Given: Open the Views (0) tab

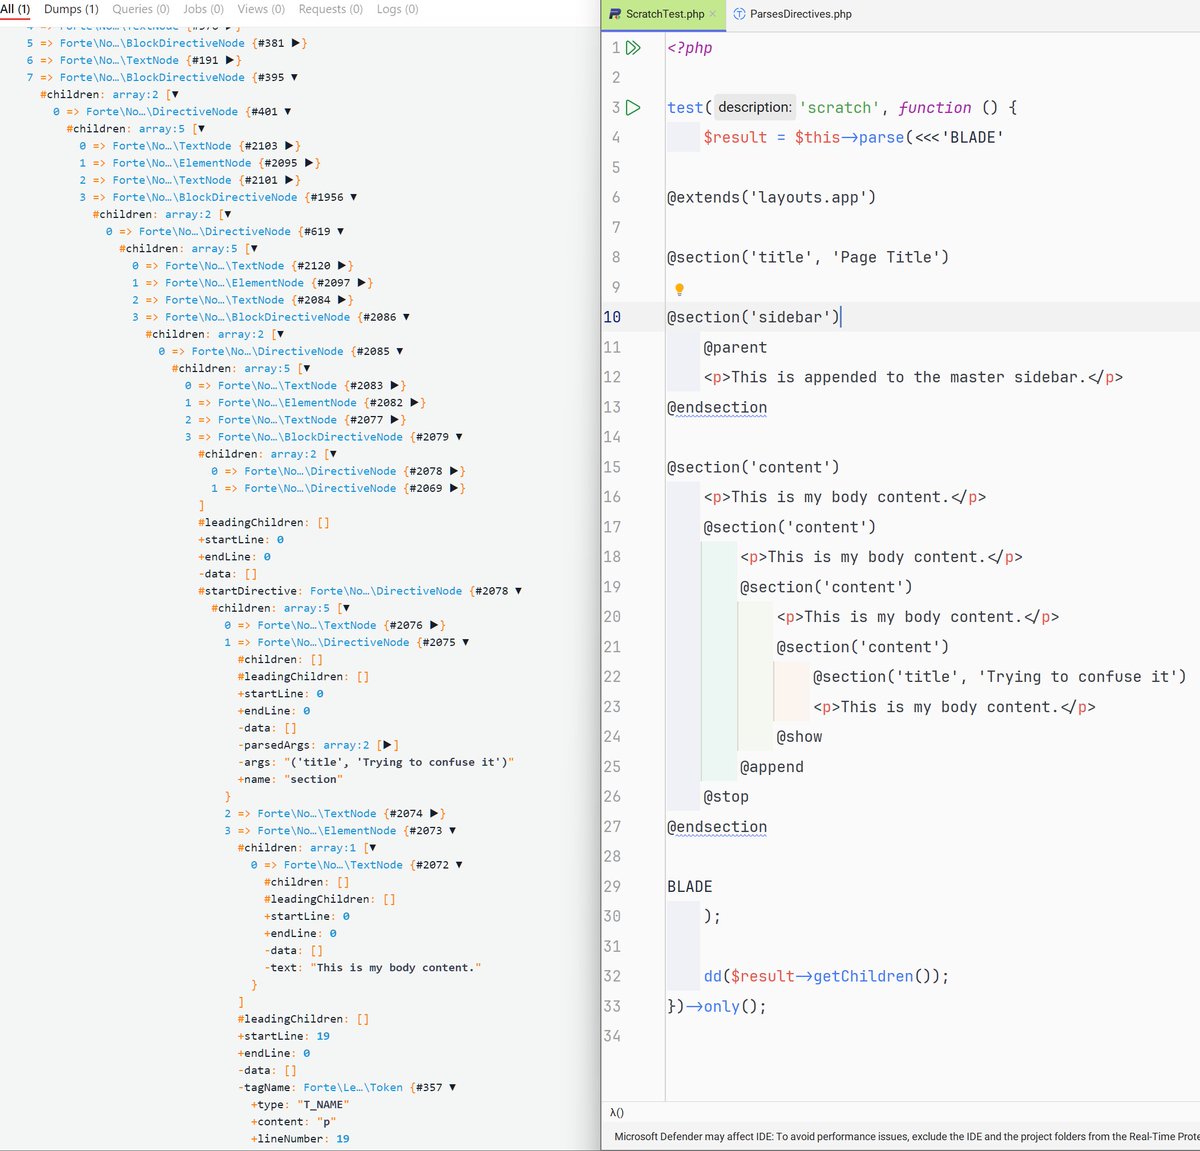Looking at the screenshot, I should pyautogui.click(x=261, y=9).
